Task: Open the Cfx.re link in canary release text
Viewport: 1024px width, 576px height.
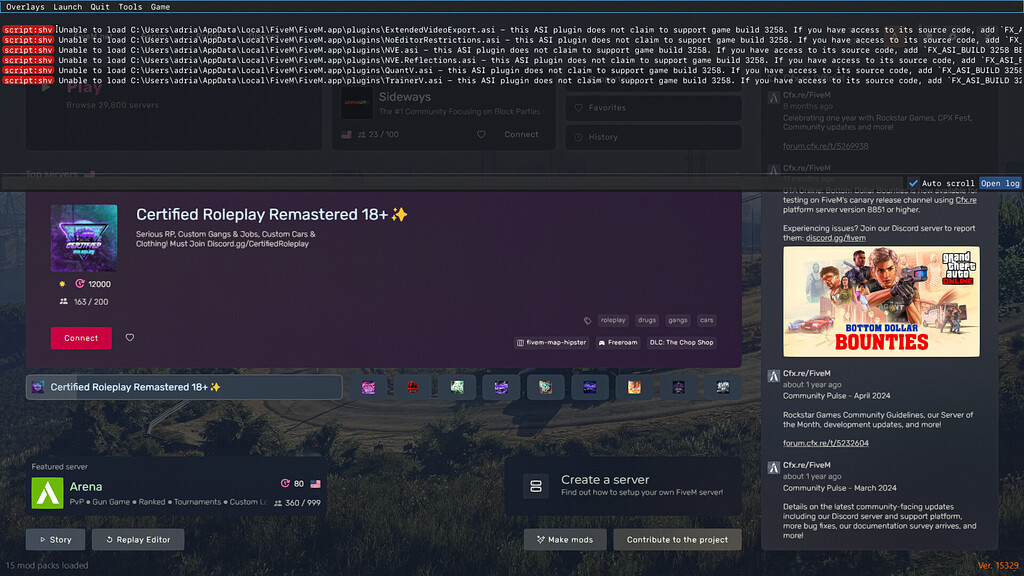Action: (x=966, y=200)
